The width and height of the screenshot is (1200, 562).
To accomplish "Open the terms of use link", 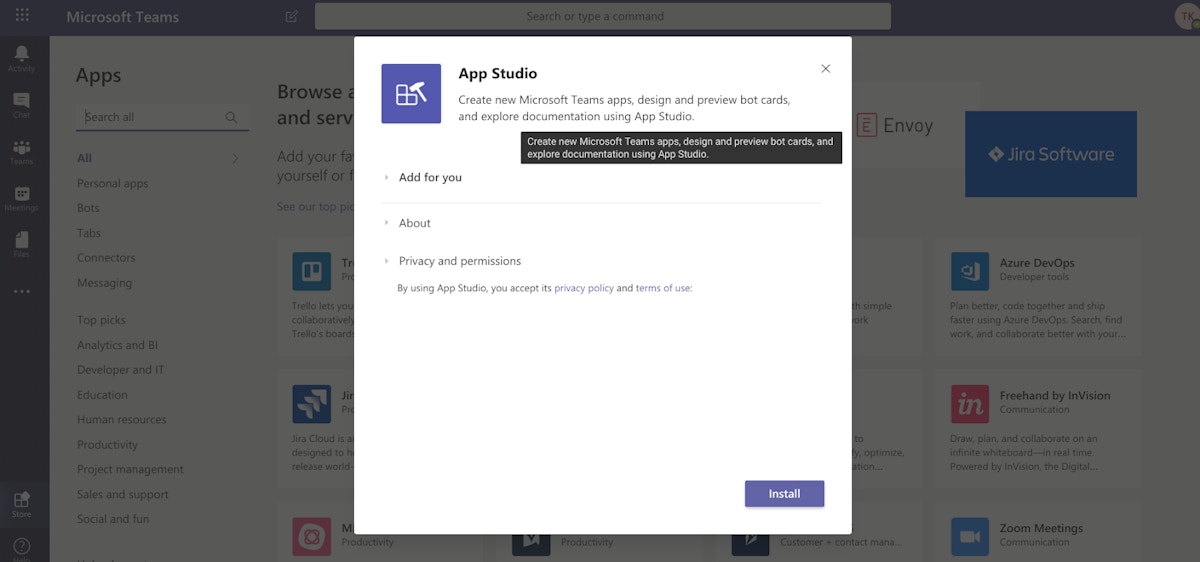I will pos(663,288).
